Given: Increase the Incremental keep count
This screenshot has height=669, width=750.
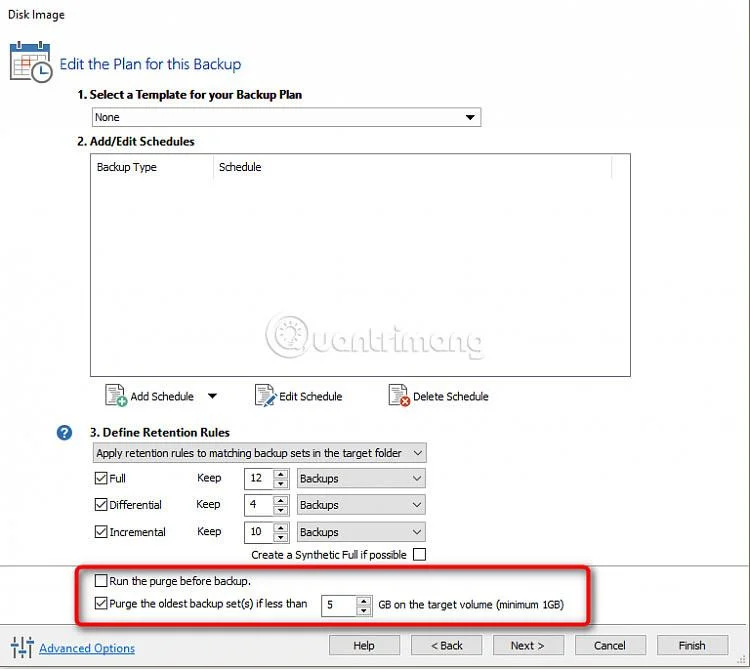Looking at the screenshot, I should [x=281, y=527].
